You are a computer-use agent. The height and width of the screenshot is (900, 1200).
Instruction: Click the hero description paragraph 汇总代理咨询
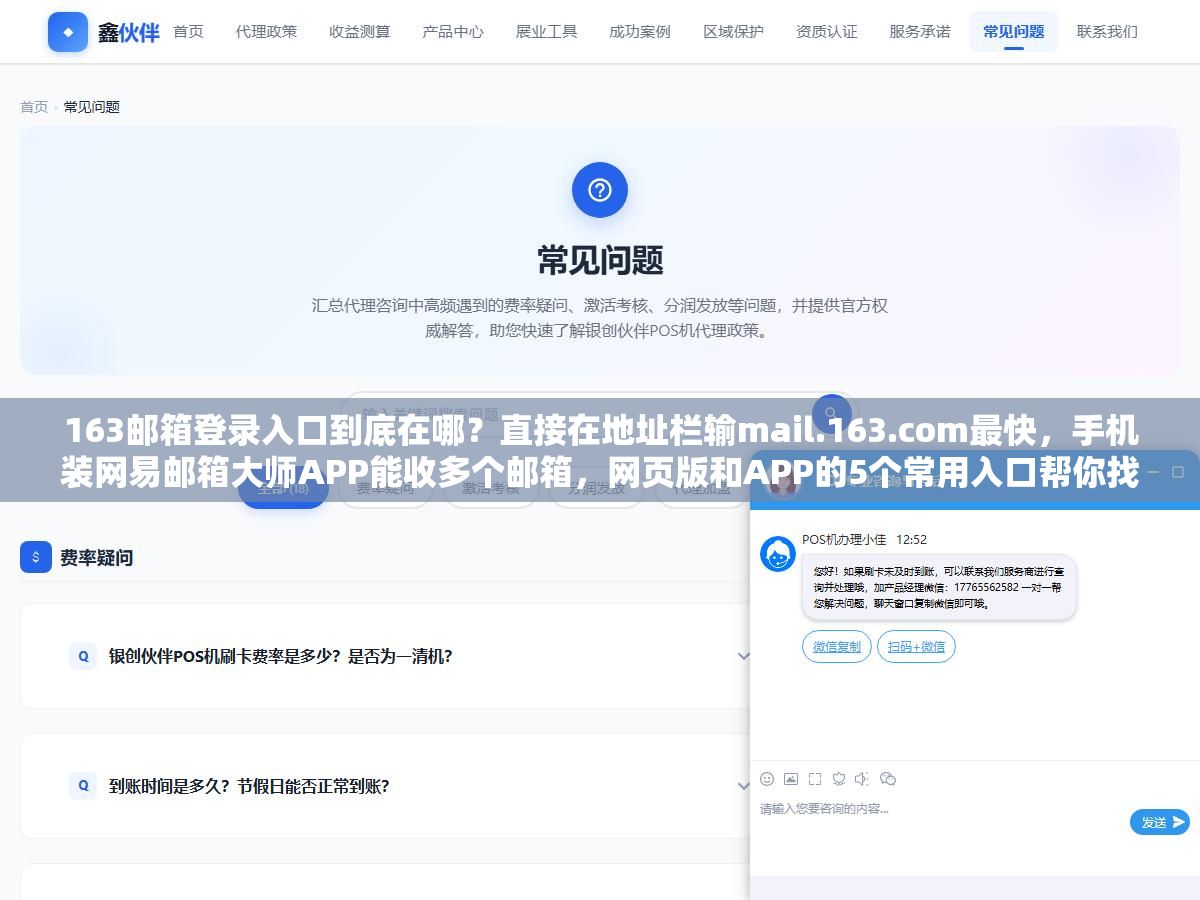click(x=600, y=318)
